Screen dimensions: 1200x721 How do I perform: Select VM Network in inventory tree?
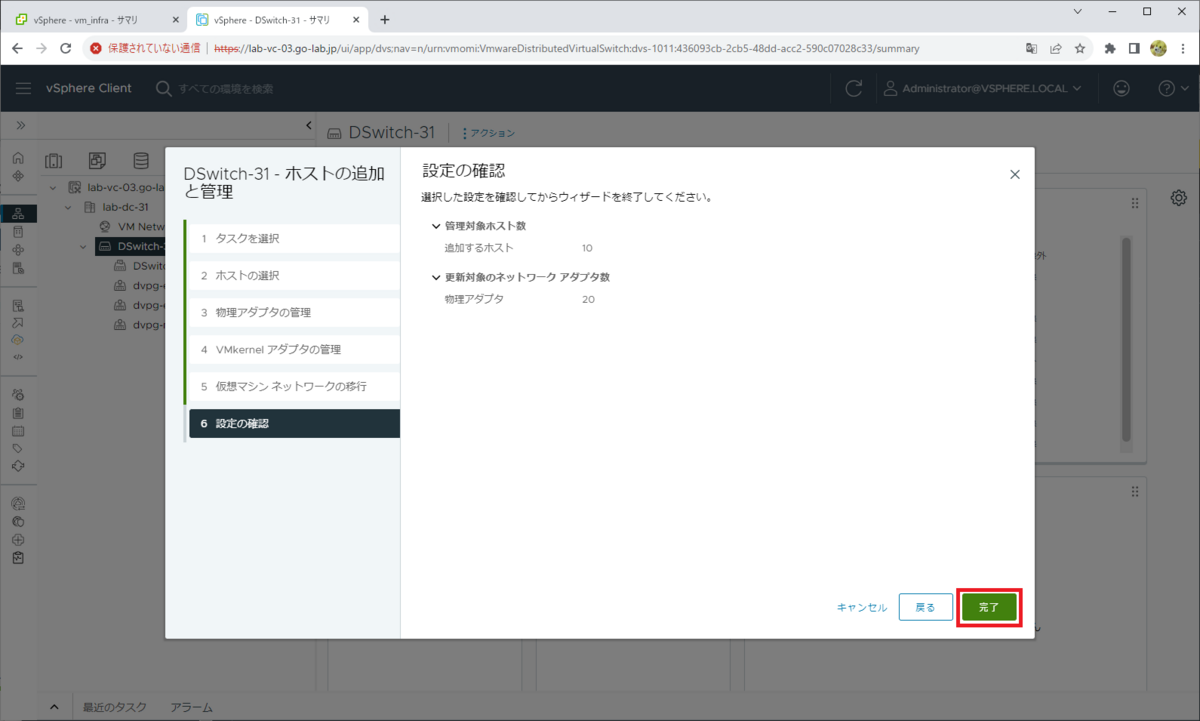coord(140,226)
